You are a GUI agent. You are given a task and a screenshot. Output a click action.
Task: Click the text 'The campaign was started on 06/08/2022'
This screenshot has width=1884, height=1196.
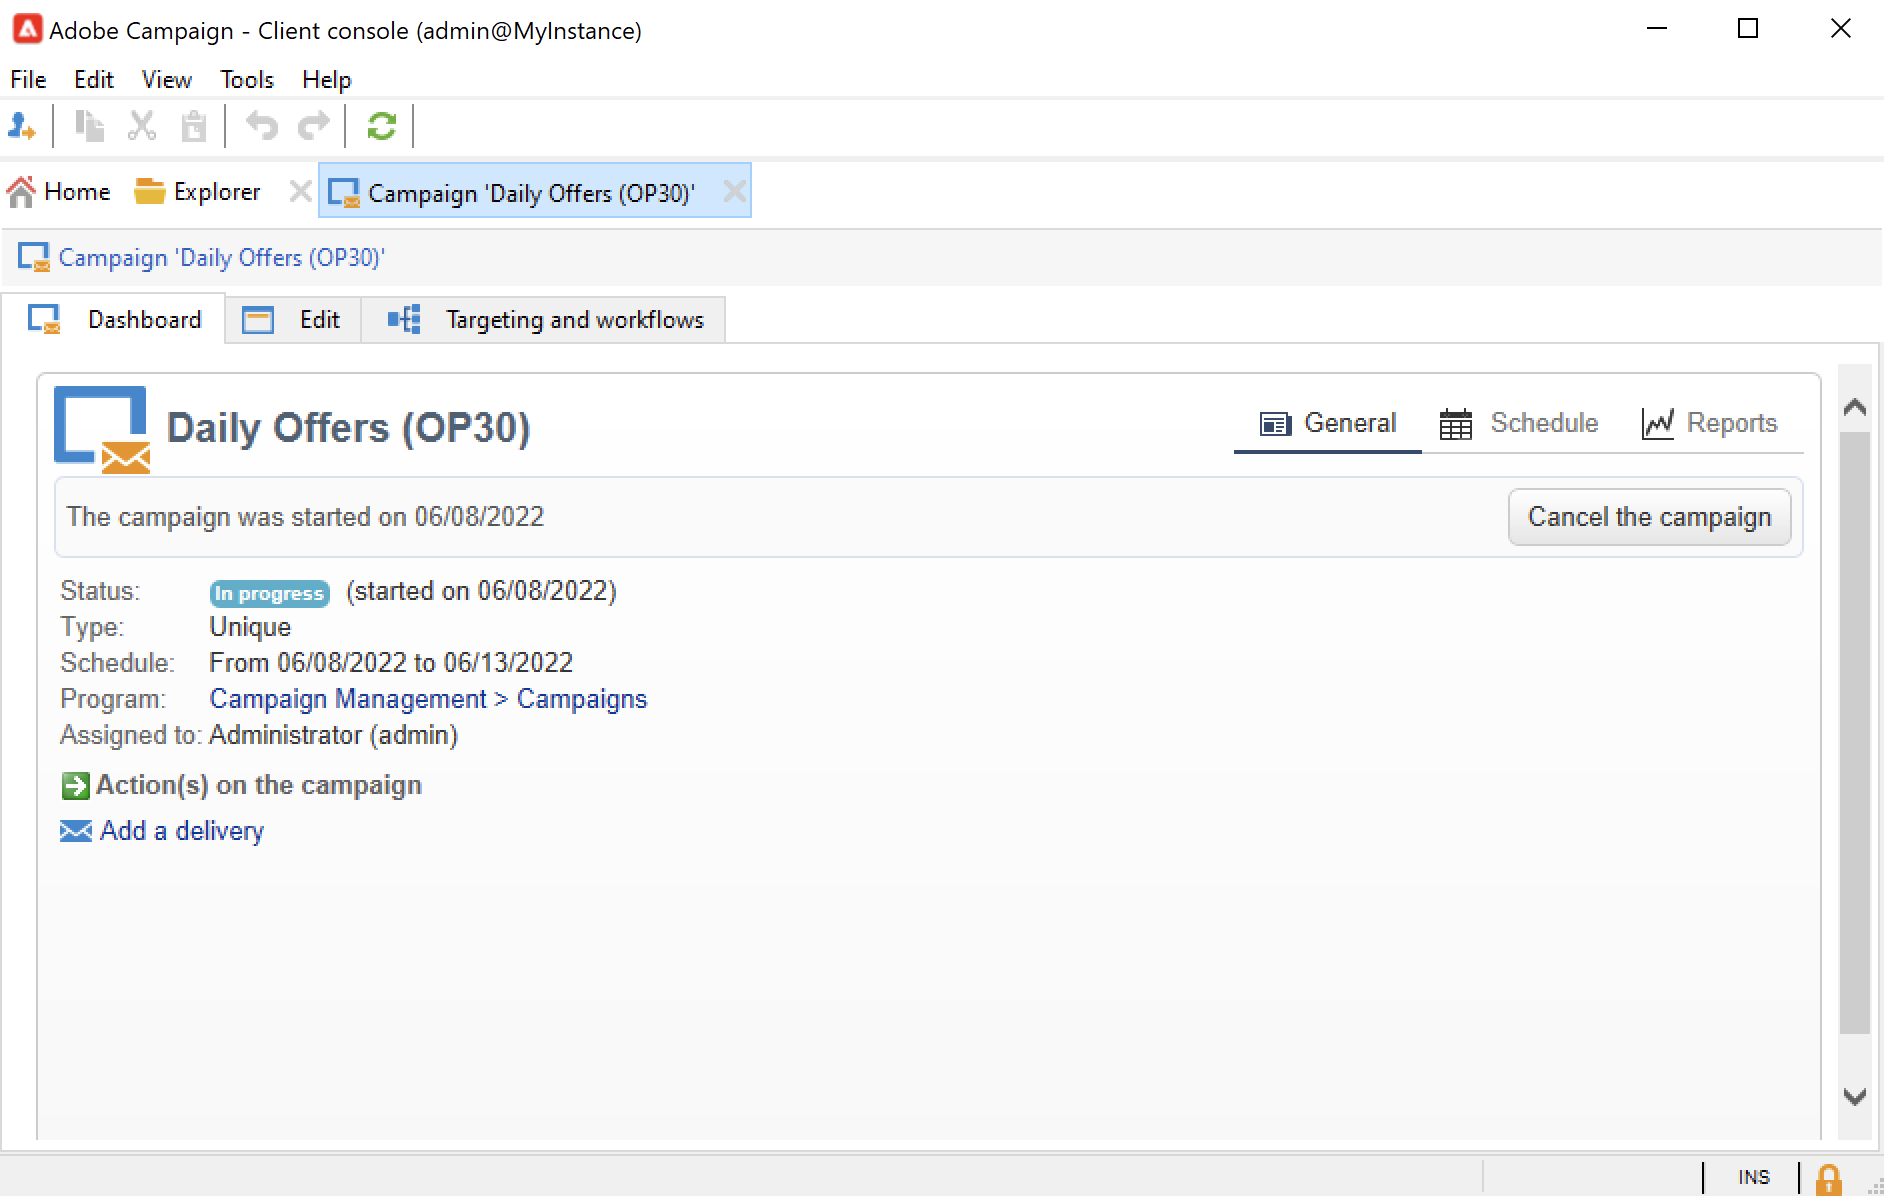[x=305, y=517]
